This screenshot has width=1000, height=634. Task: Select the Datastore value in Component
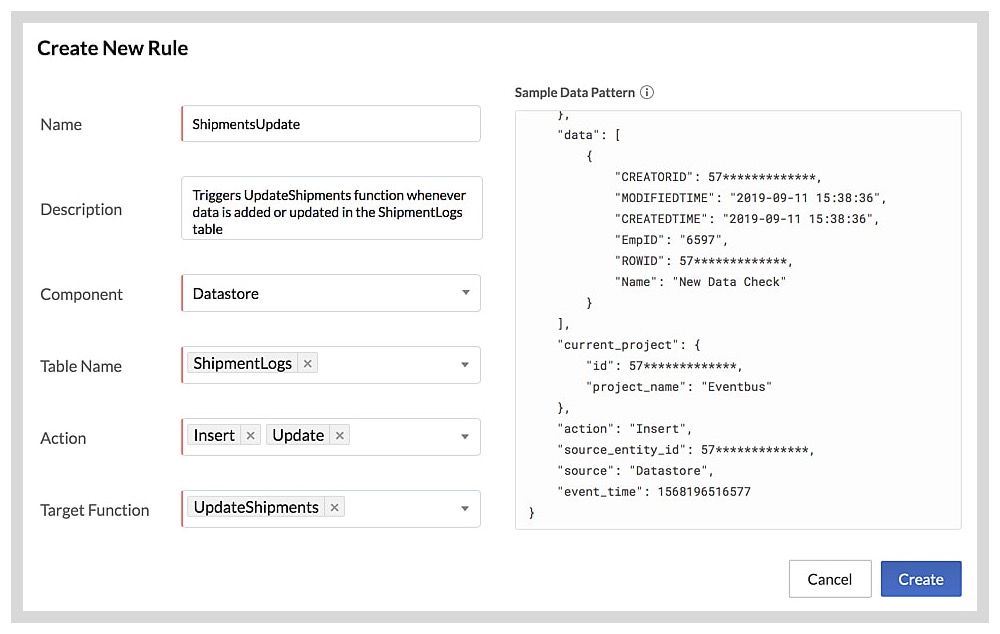[x=225, y=292]
